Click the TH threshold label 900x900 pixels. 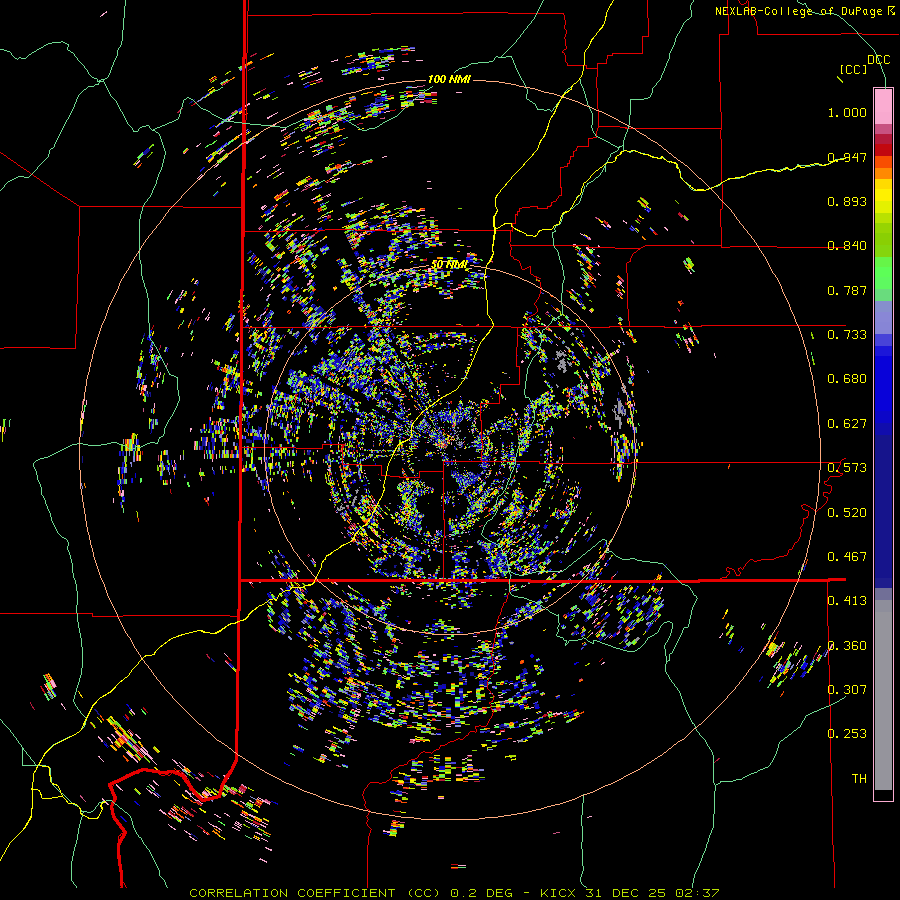coord(859,779)
